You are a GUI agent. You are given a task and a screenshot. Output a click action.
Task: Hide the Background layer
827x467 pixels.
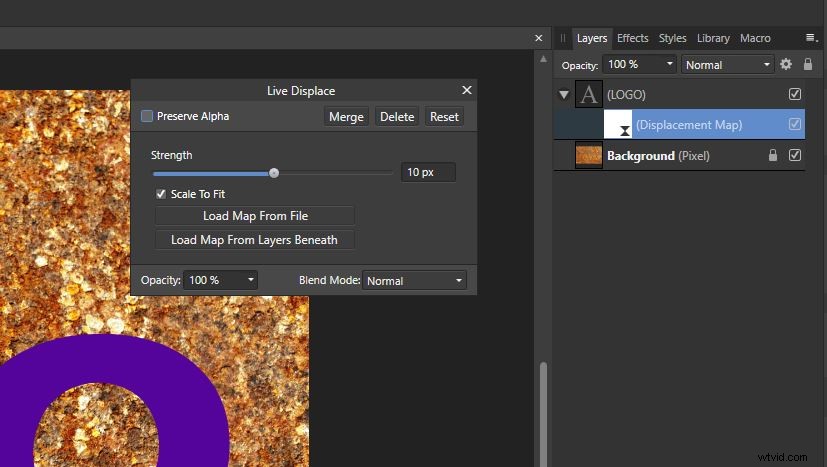pyautogui.click(x=795, y=155)
